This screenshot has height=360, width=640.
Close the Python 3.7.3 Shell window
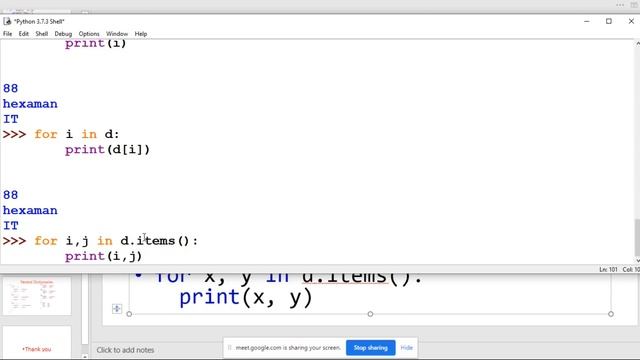pyautogui.click(x=631, y=21)
